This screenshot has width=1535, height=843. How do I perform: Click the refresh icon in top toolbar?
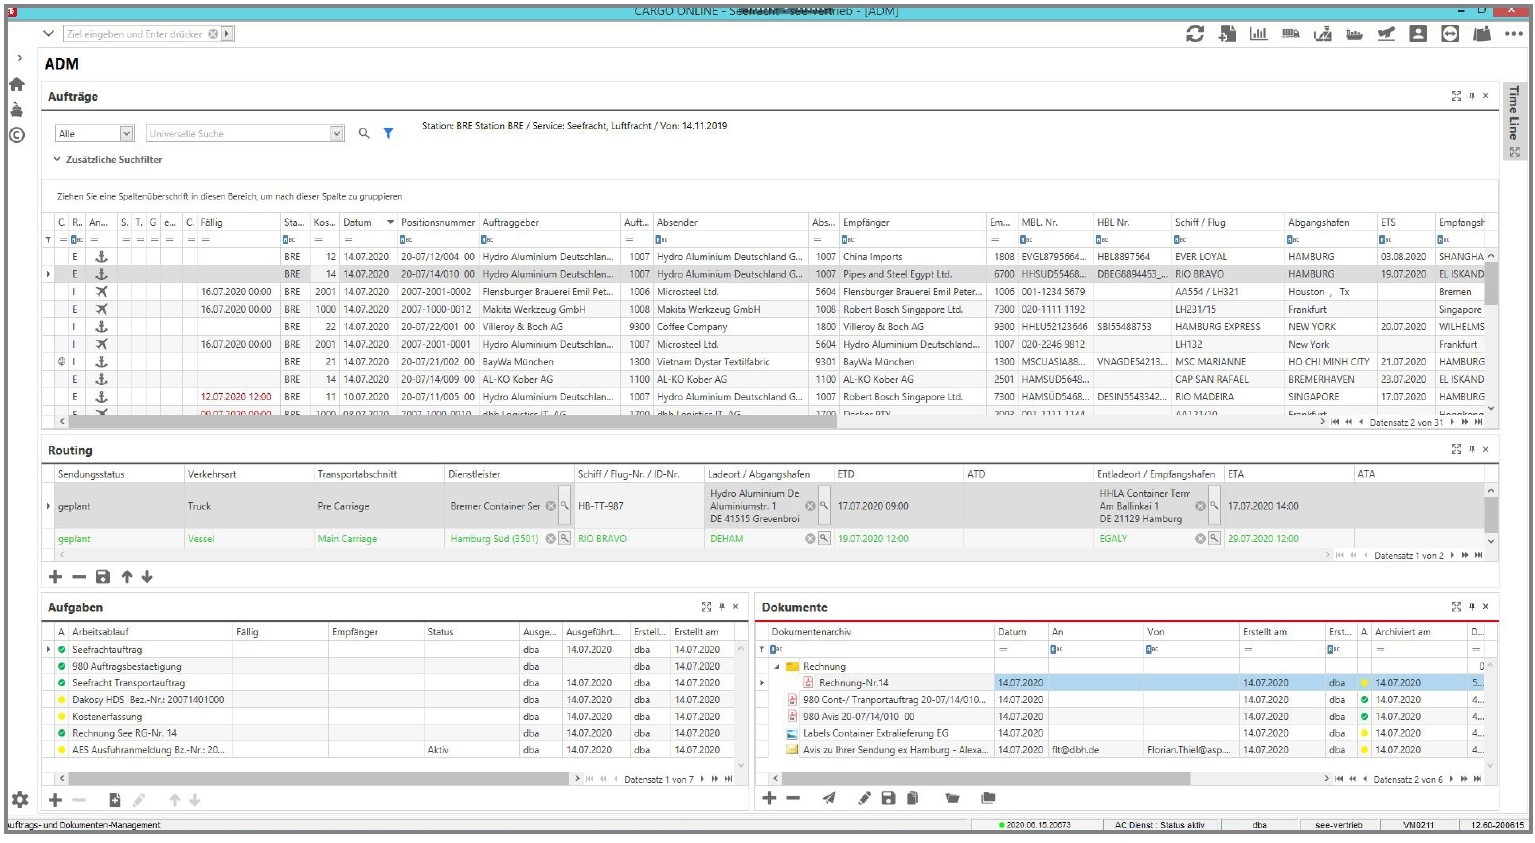pos(1194,34)
